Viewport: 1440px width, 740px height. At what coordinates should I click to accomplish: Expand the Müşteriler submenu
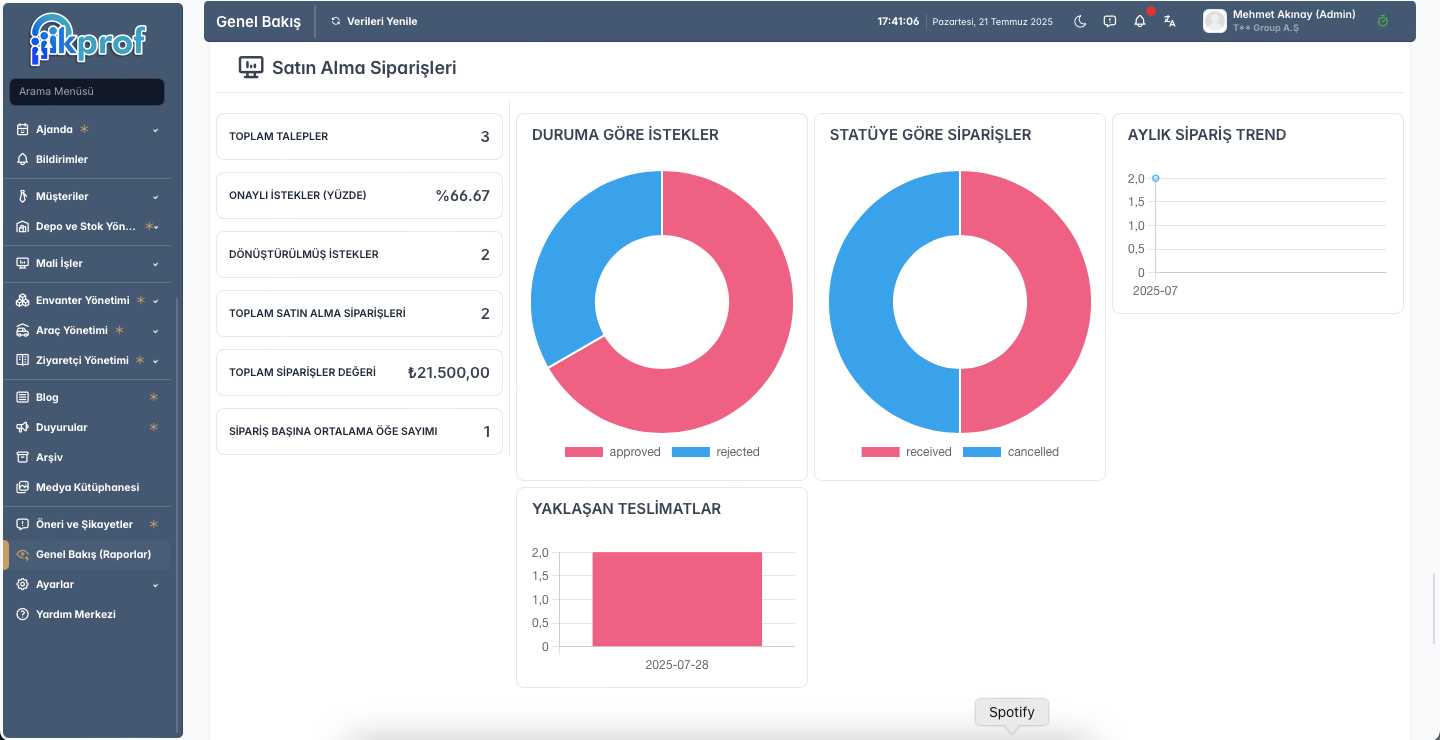click(x=155, y=197)
